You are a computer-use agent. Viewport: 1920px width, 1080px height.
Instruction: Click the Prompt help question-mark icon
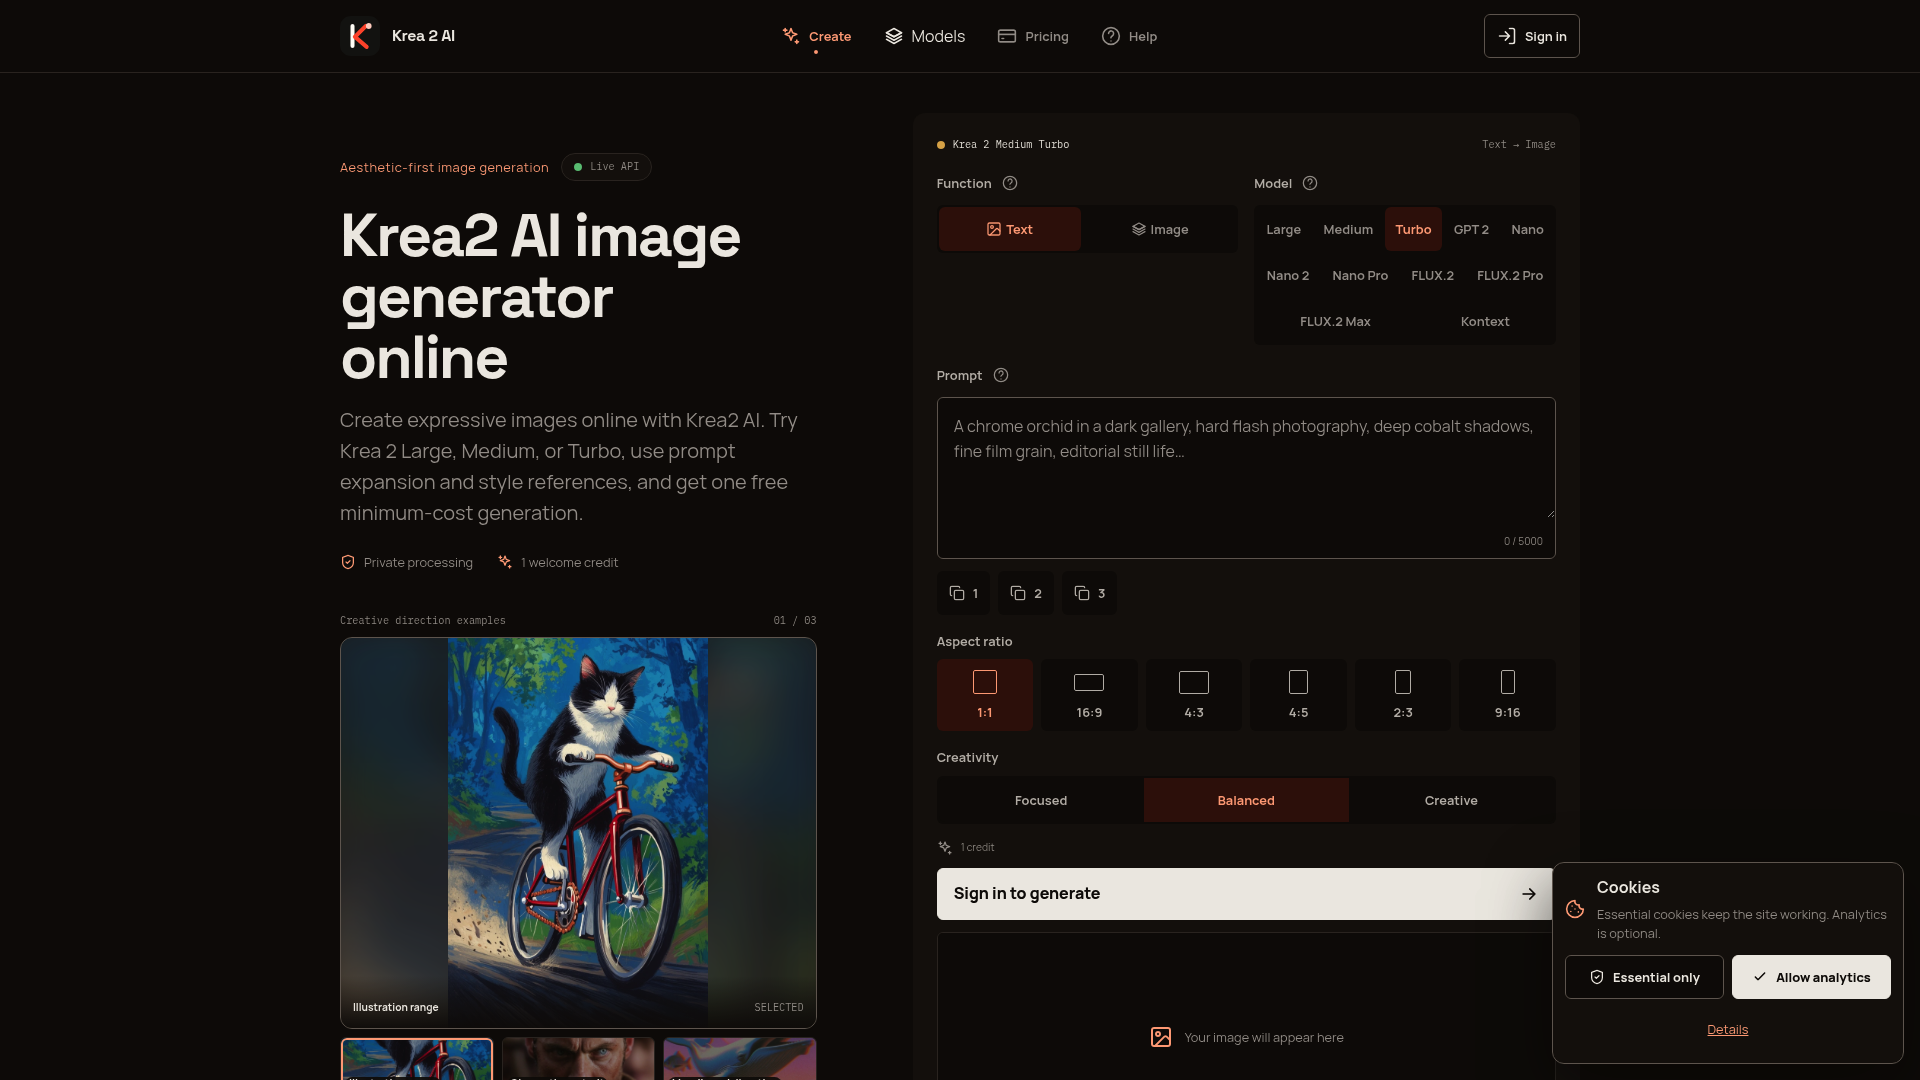[x=1001, y=375]
